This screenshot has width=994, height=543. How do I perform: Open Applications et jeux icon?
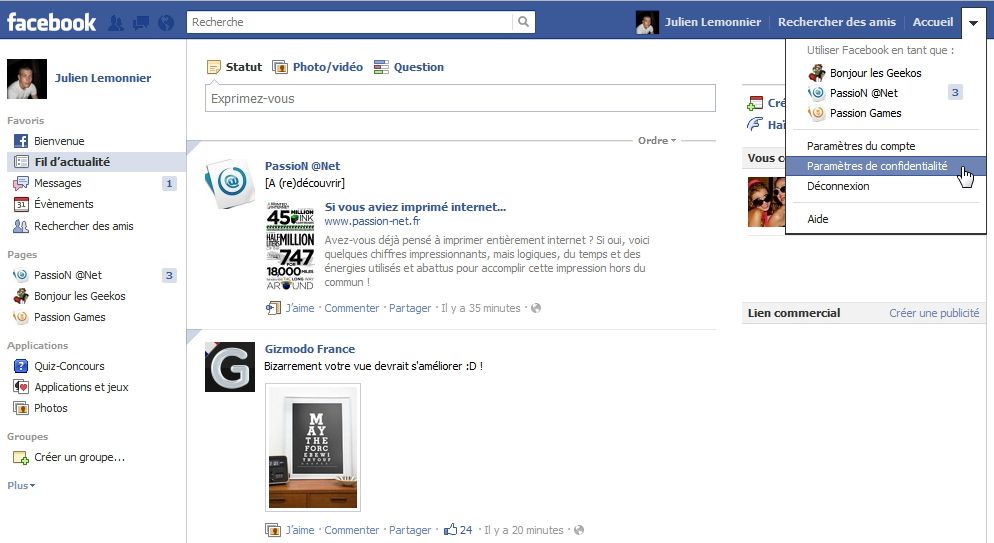click(x=21, y=386)
